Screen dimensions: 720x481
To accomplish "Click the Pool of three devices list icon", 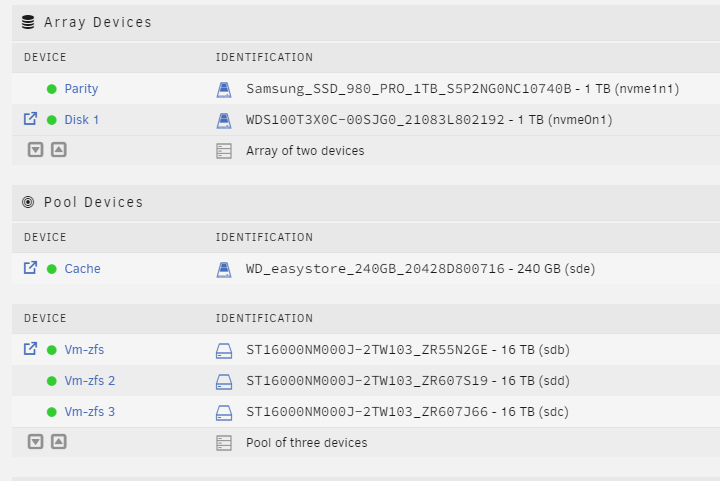I will click(224, 443).
